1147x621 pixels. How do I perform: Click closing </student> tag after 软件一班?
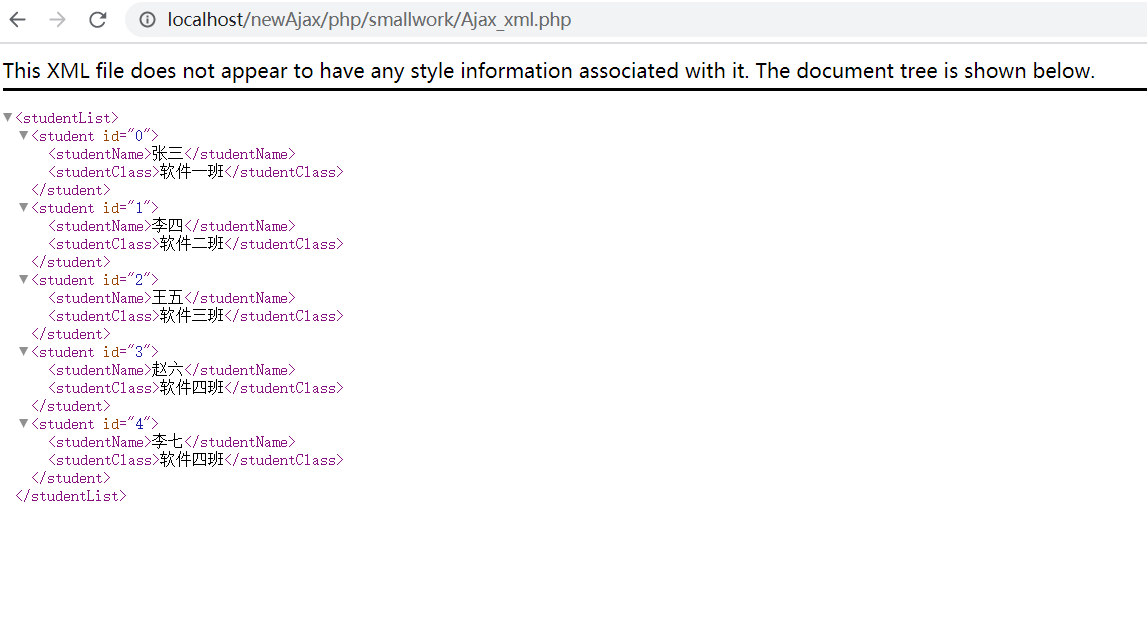pyautogui.click(x=71, y=190)
